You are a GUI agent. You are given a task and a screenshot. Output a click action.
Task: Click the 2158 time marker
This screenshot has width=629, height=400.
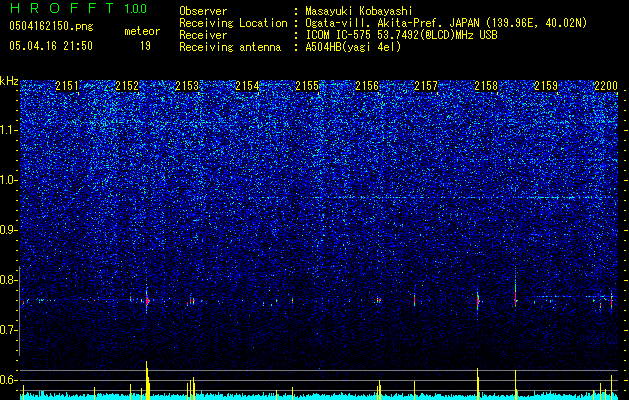(x=486, y=85)
